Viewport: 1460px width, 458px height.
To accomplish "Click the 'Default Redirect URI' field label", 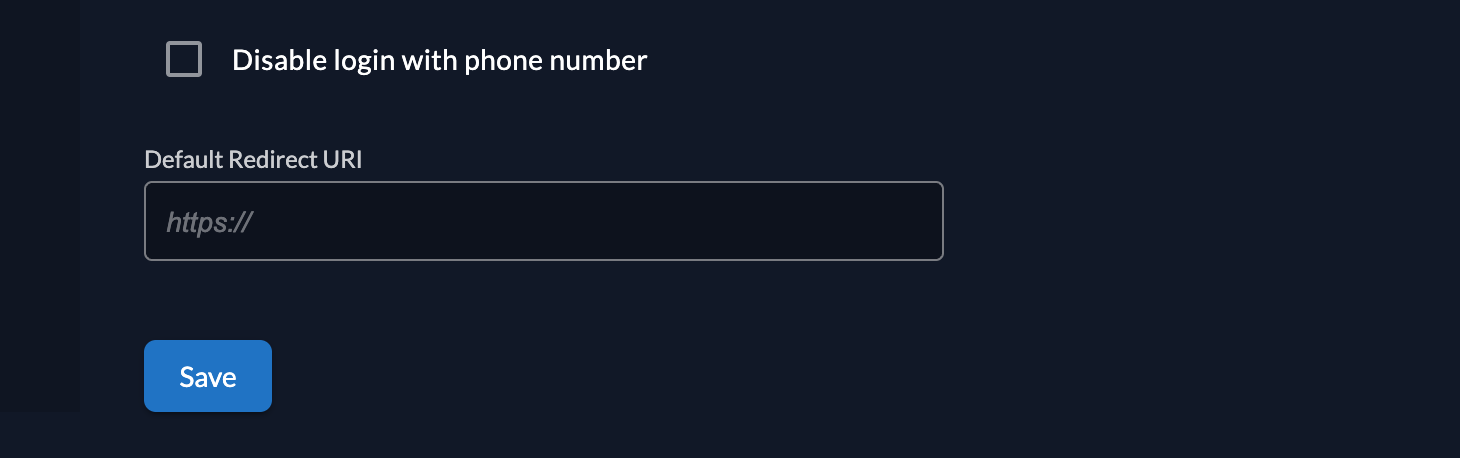I will coord(253,160).
